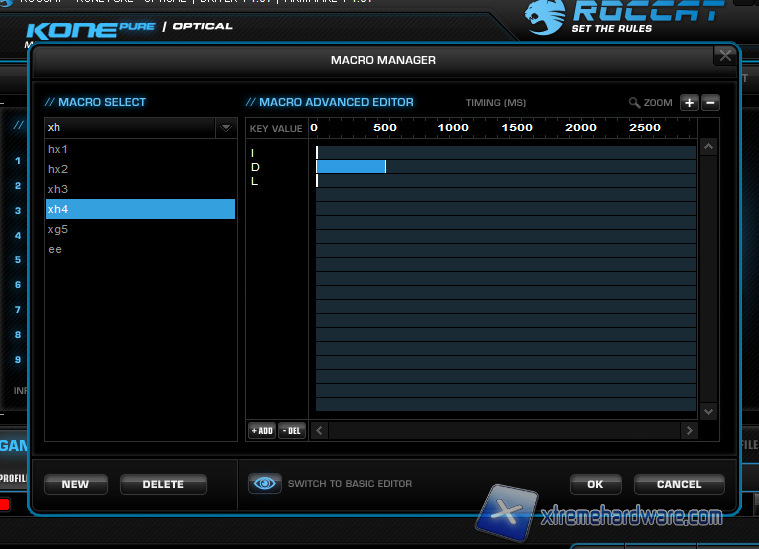Viewport: 759px width, 549px height.
Task: Click the horizontal scroll left arrow
Action: pyautogui.click(x=319, y=430)
